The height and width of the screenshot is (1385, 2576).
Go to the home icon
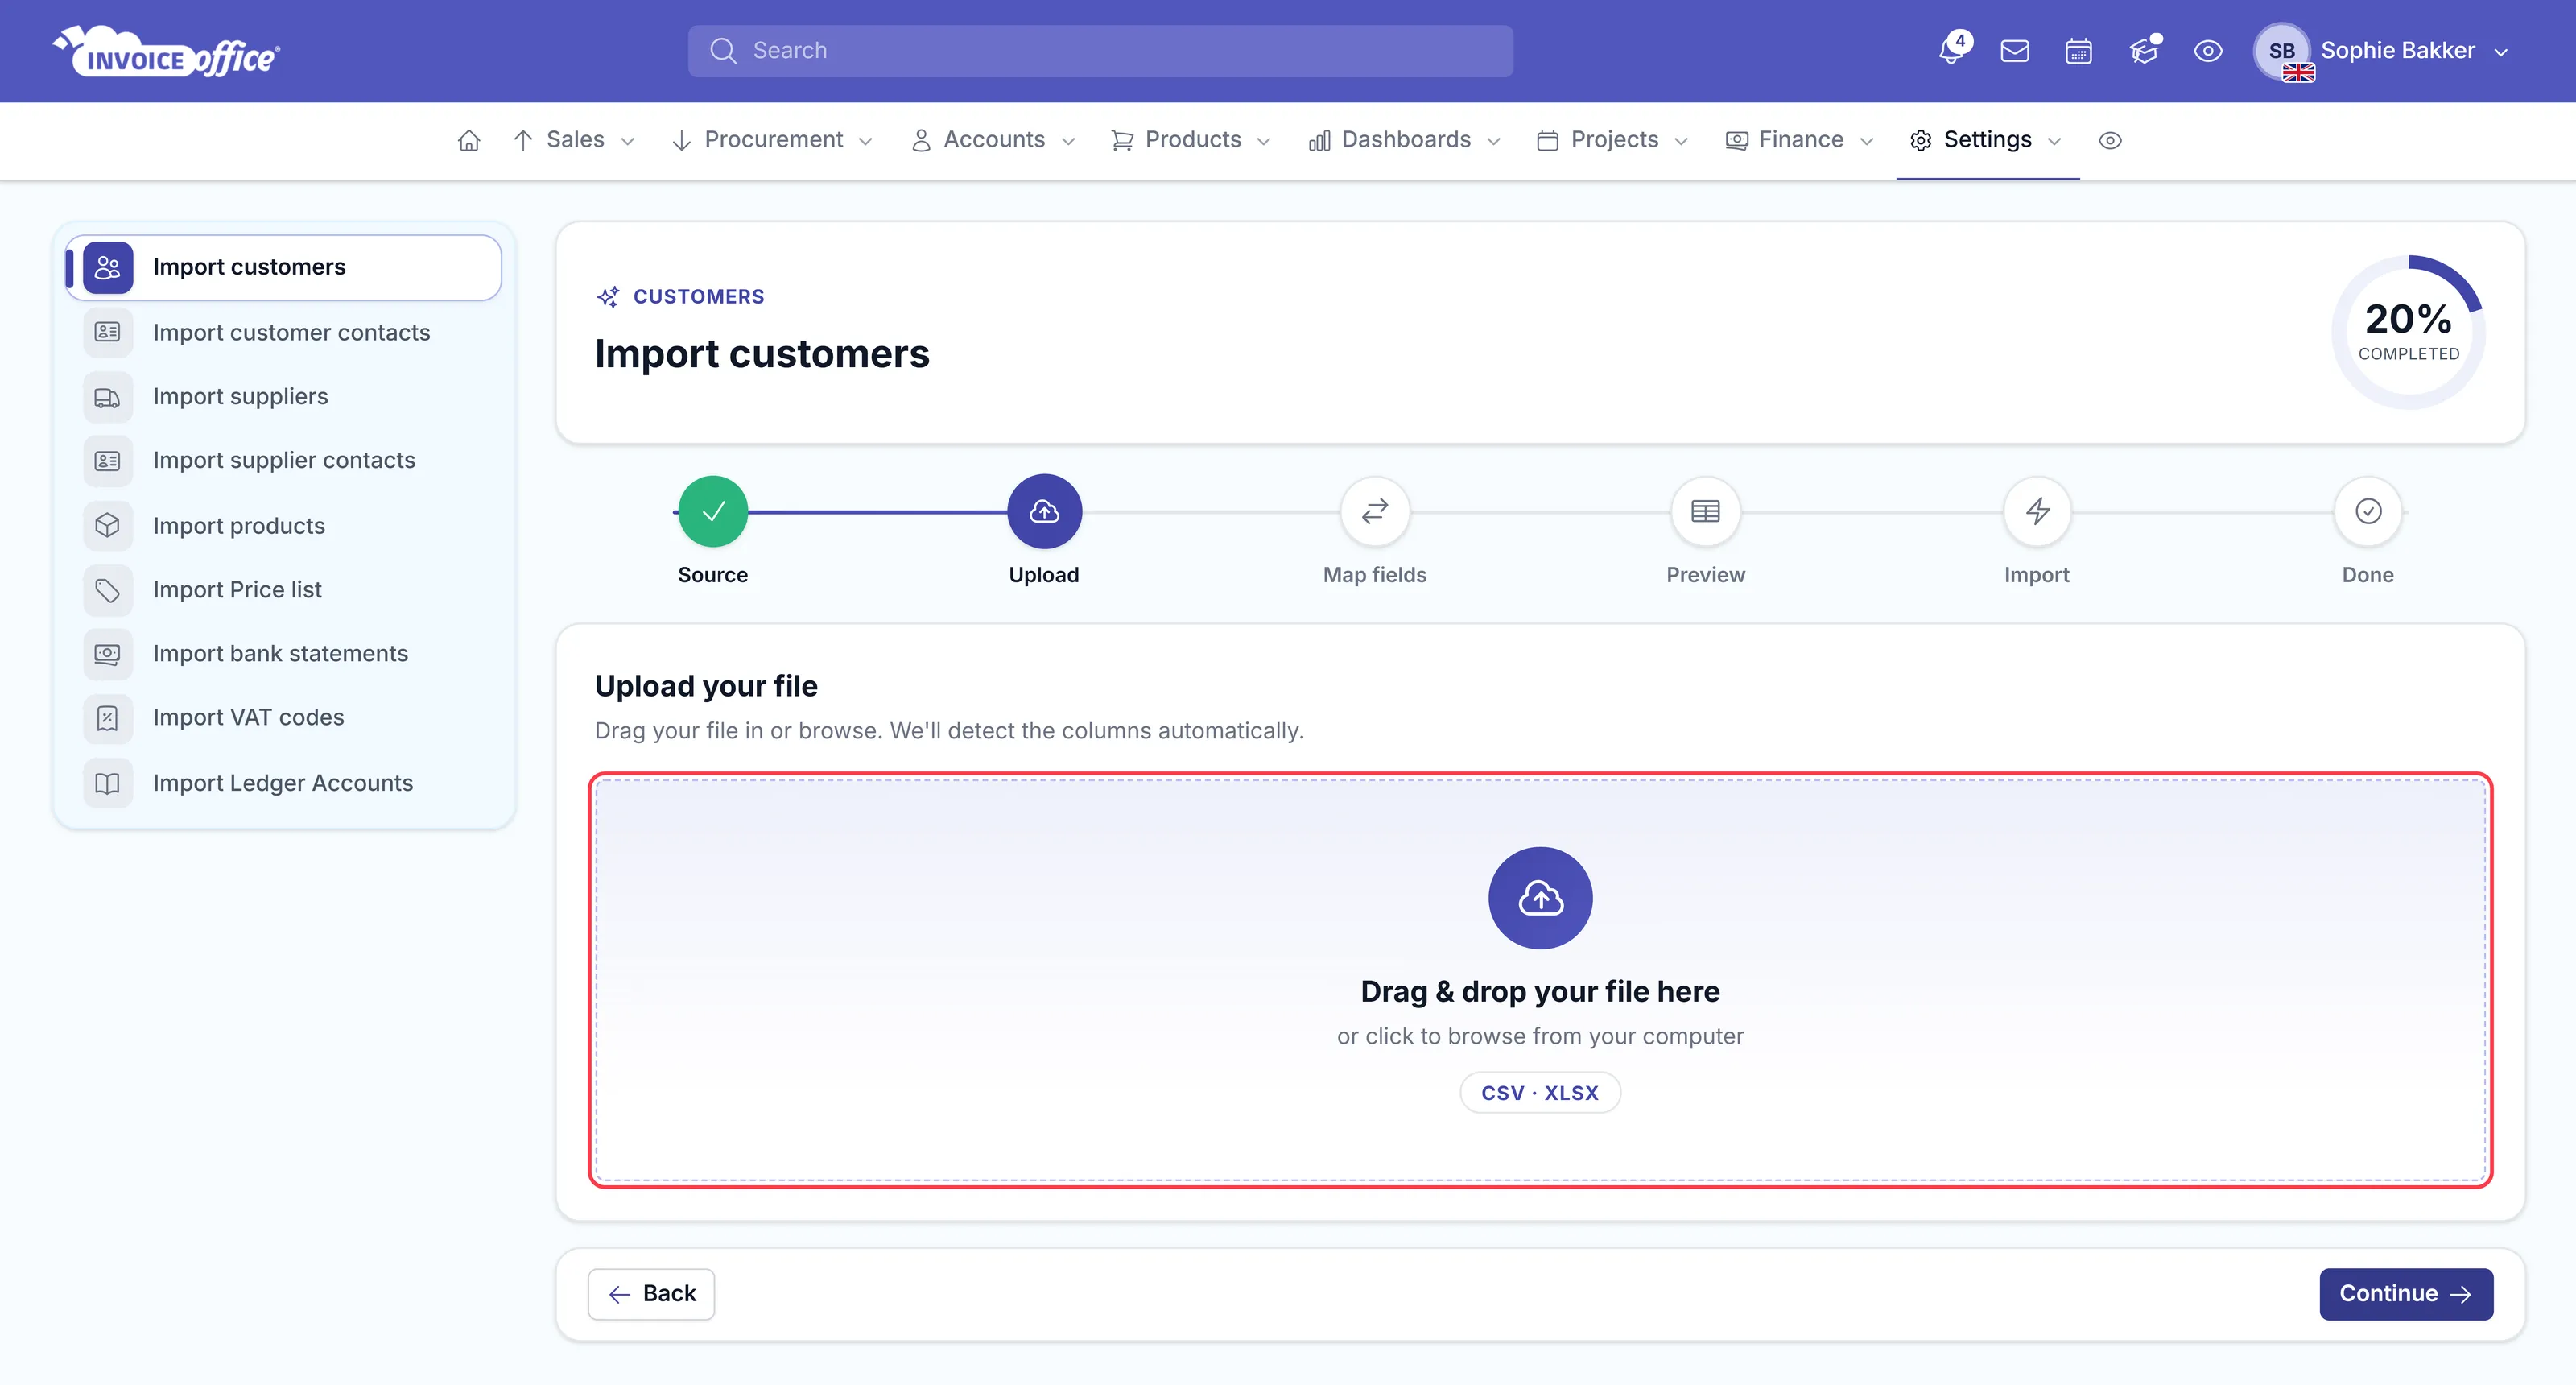pyautogui.click(x=469, y=140)
